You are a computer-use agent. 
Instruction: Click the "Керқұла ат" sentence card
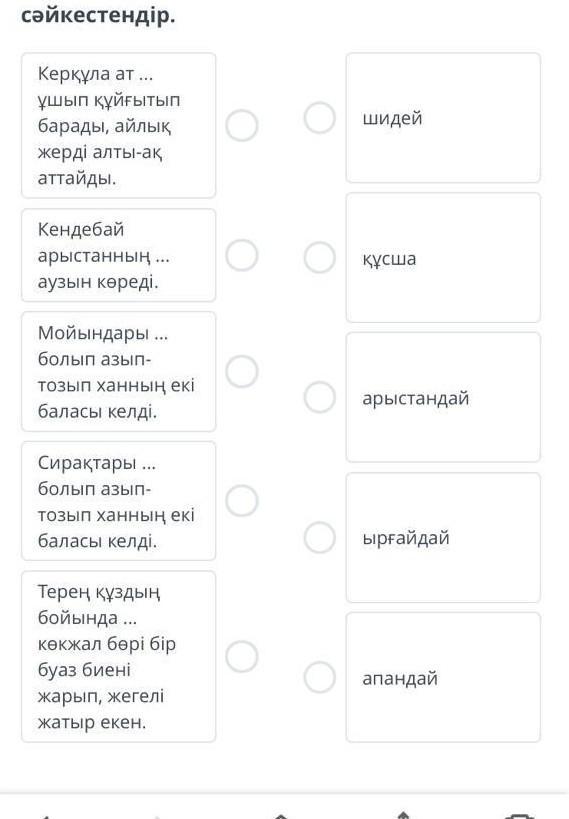tap(119, 125)
